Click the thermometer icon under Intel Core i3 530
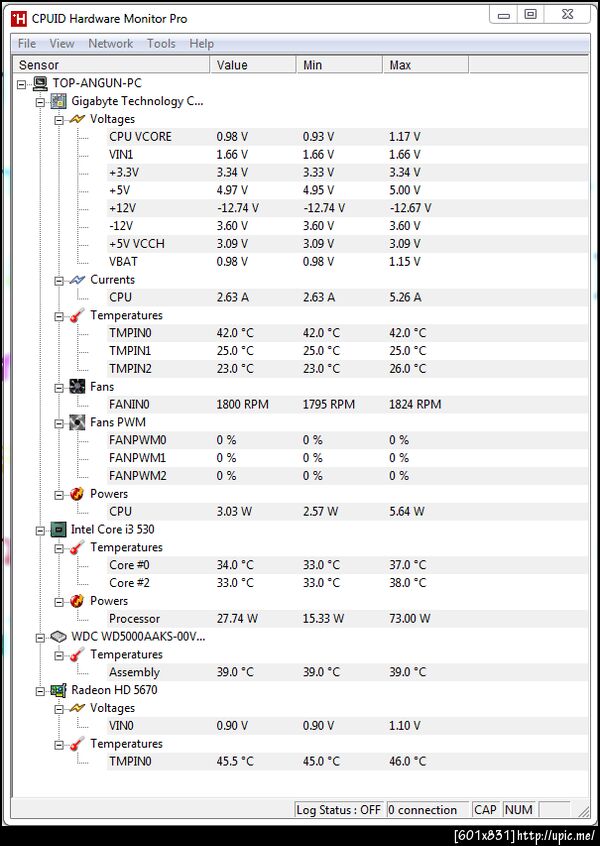Image resolution: width=600 pixels, height=846 pixels. pos(77,547)
